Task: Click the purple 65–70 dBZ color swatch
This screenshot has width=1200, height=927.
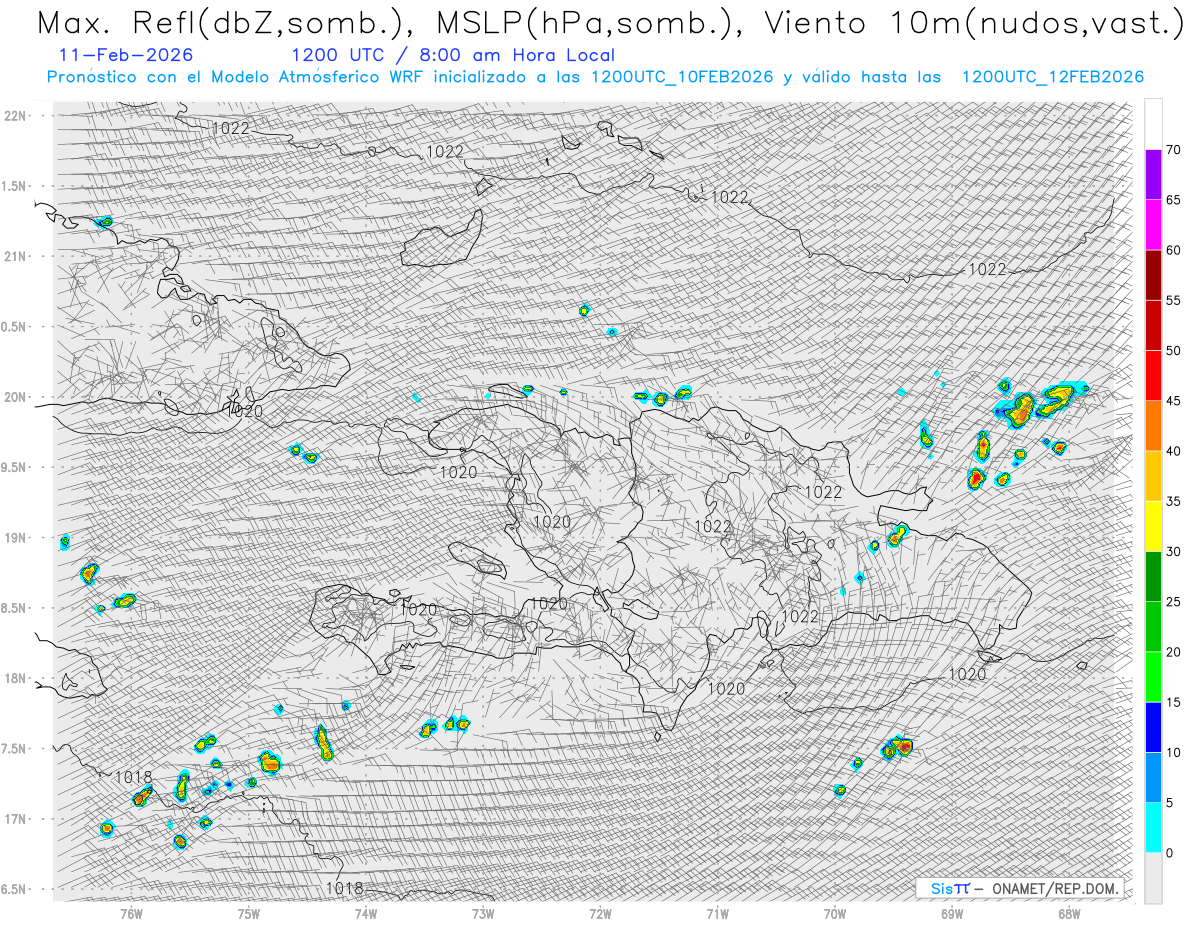Action: coord(1153,175)
